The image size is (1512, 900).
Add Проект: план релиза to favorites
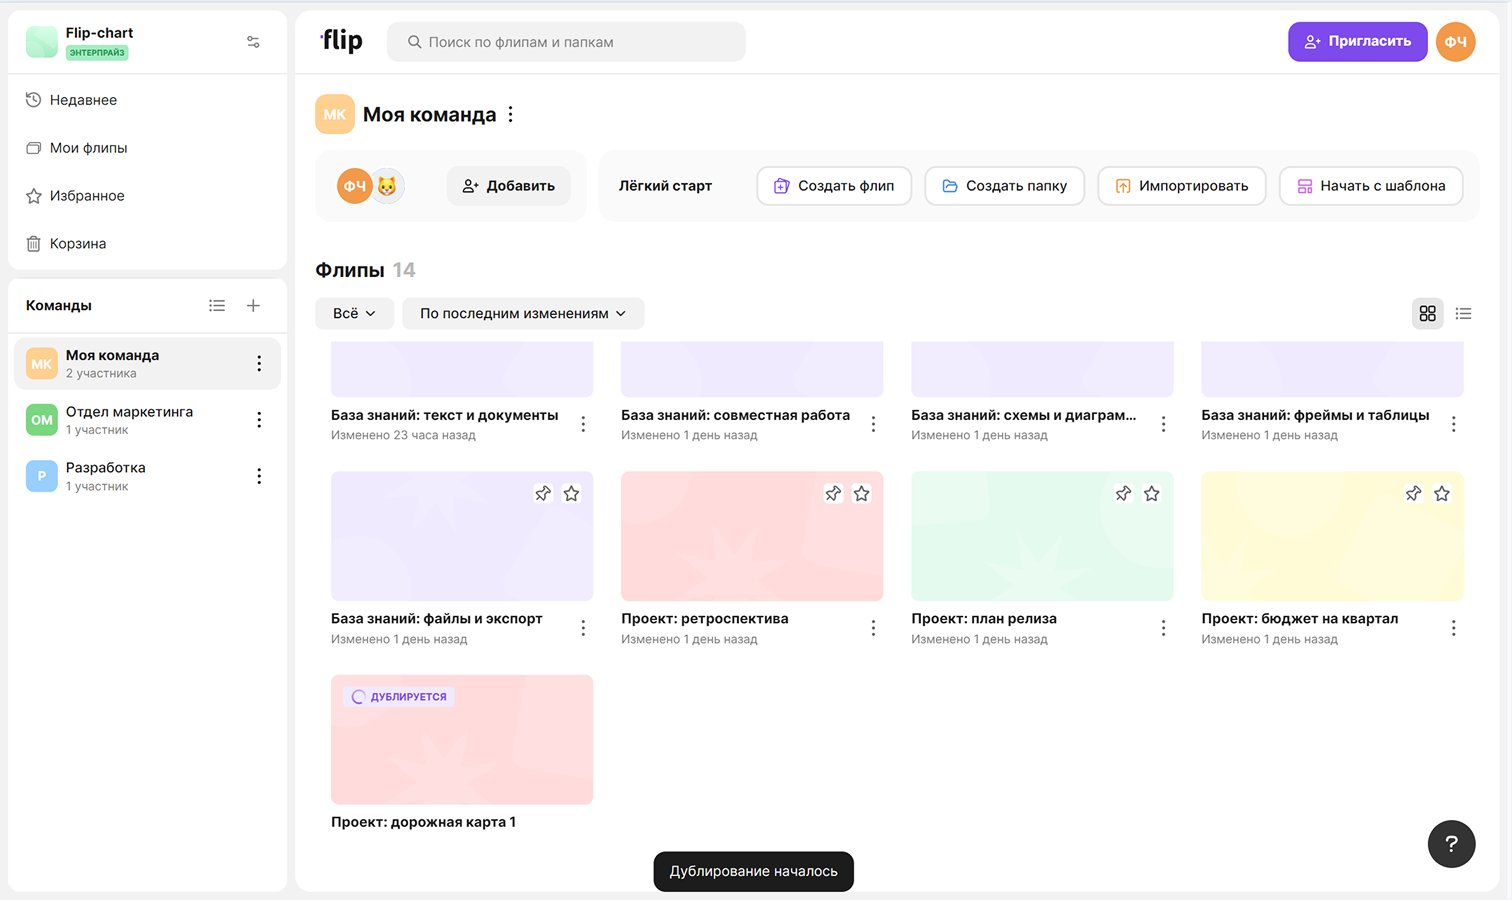[1152, 494]
